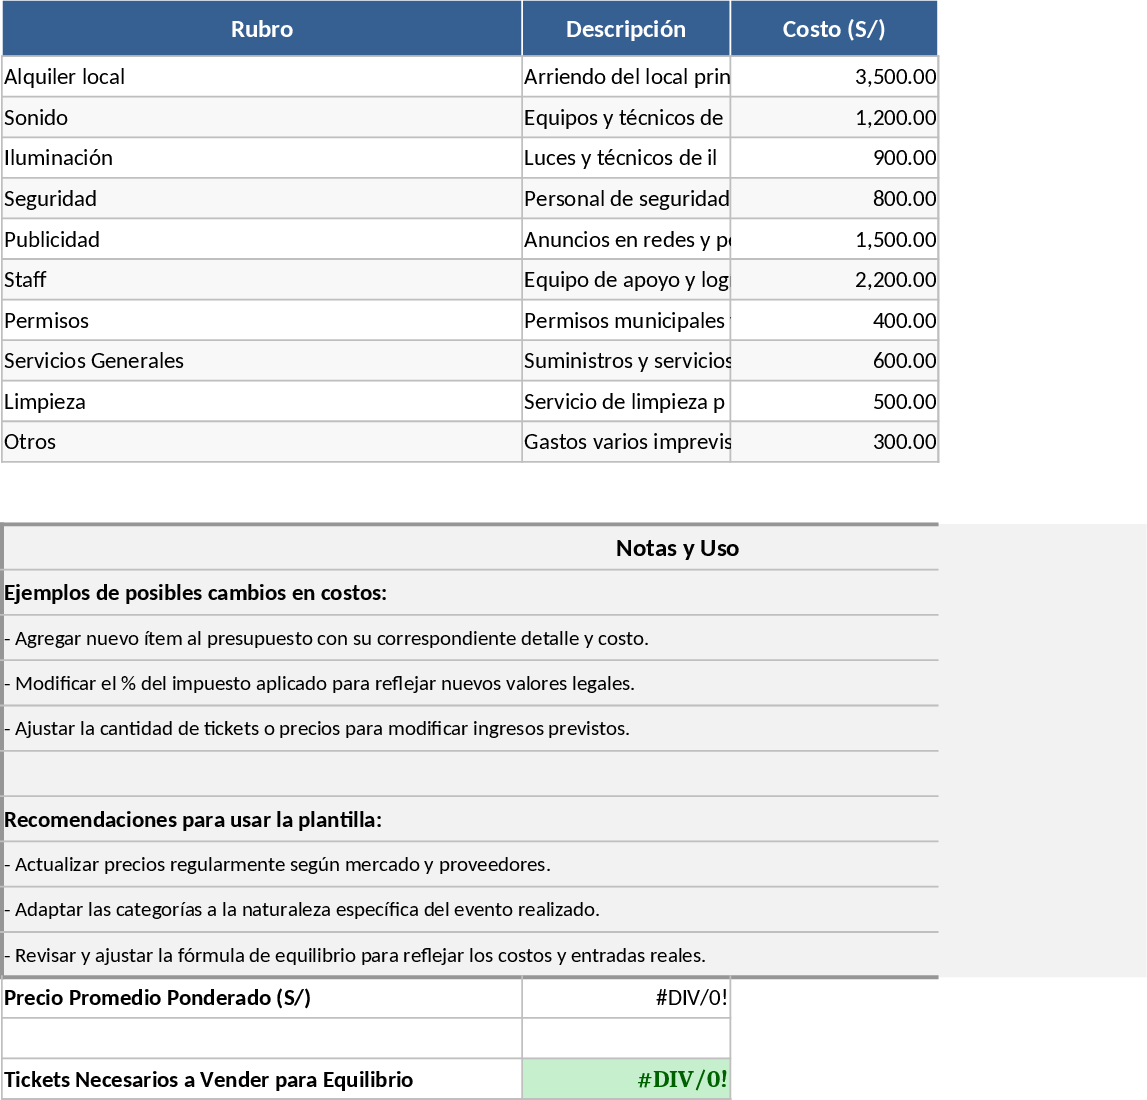Viewport: 1147px width, 1100px height.
Task: Select the Staff rubro cell
Action: pyautogui.click(x=261, y=280)
